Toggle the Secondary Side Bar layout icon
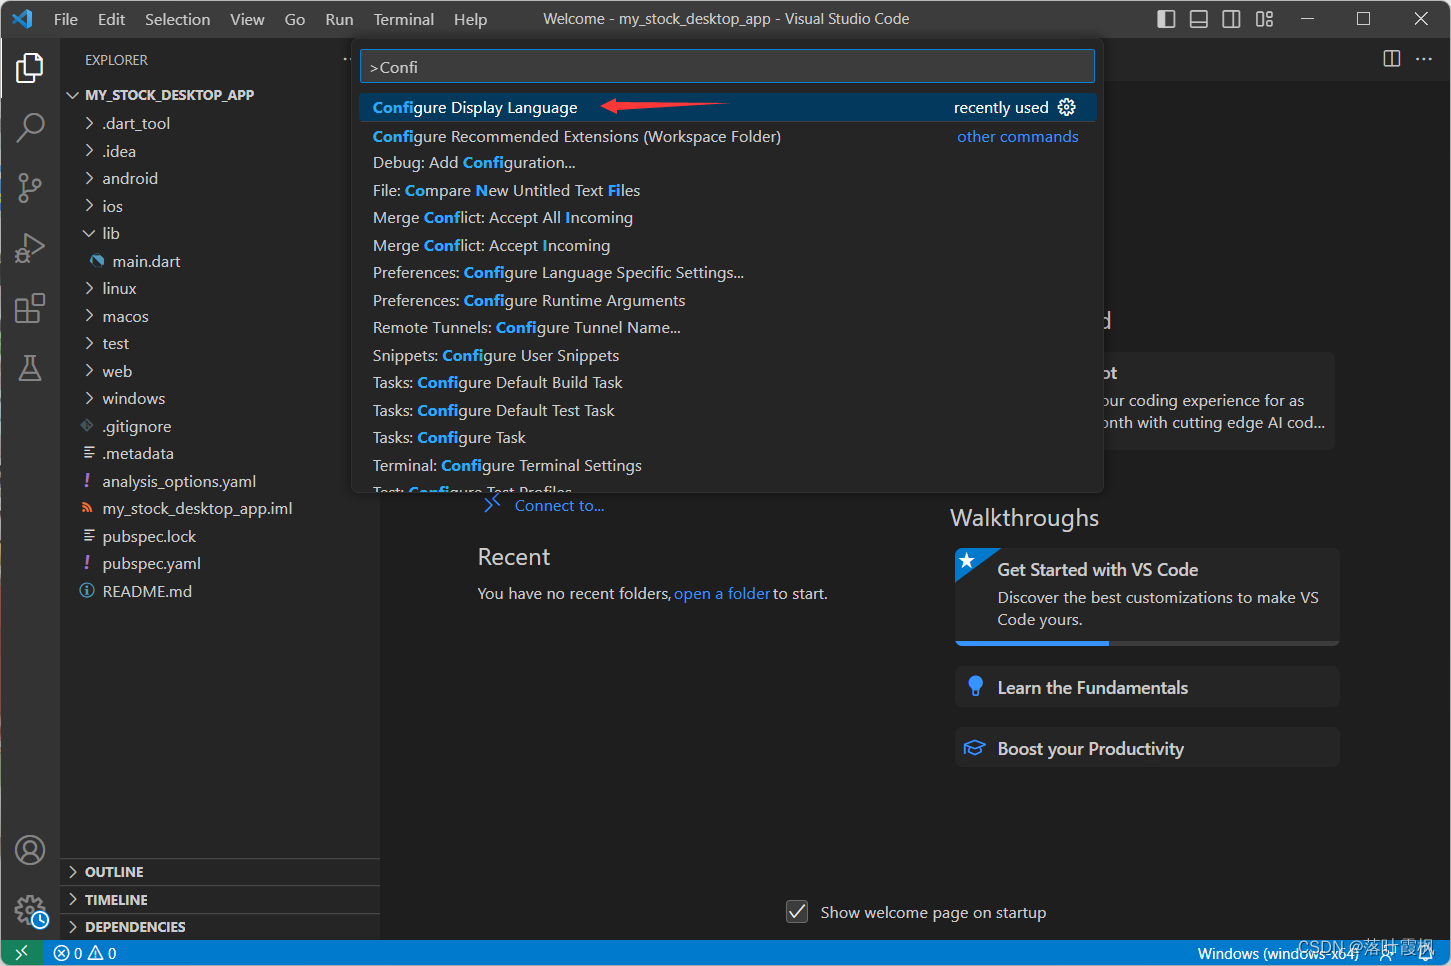Image resolution: width=1451 pixels, height=966 pixels. [1232, 19]
